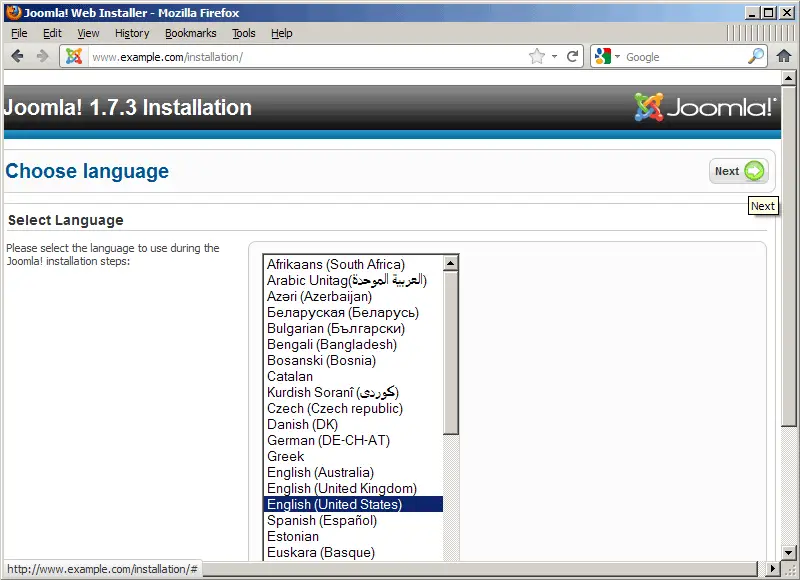Select English (United Kingdom) from the list
This screenshot has width=800, height=580.
353,488
